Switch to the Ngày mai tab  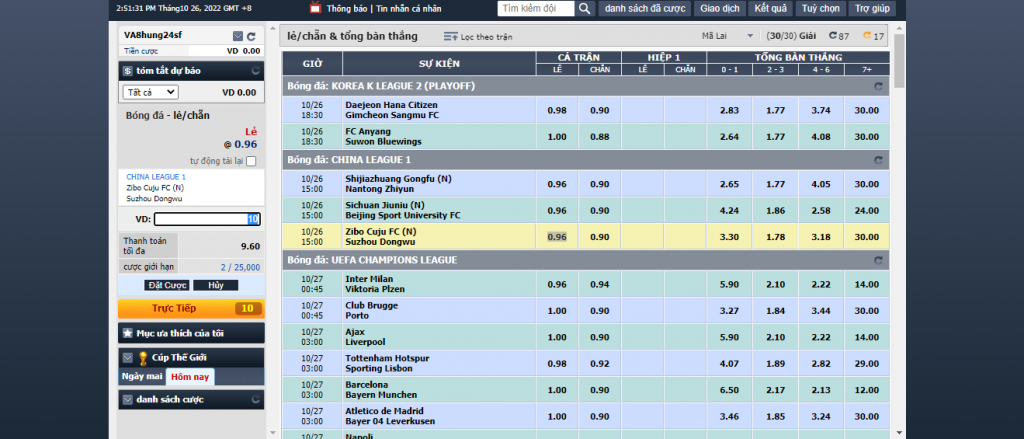point(142,377)
